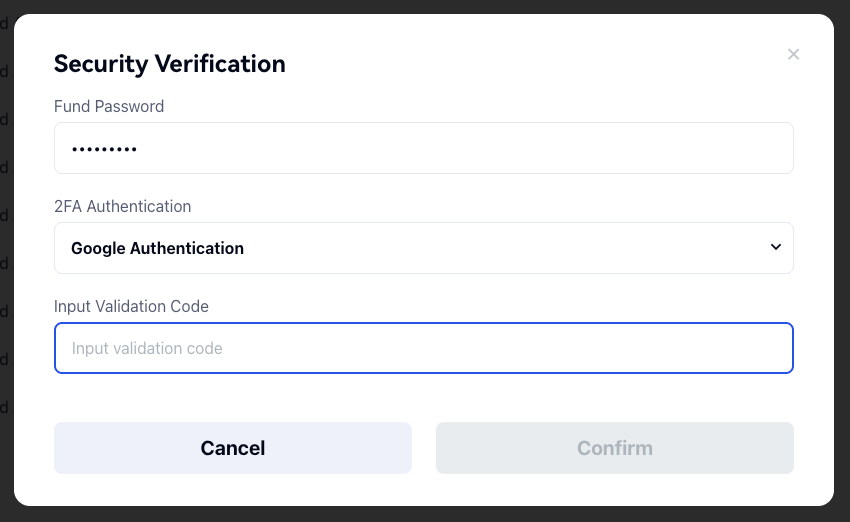Focus the Fund Password field
Viewport: 850px width, 522px height.
[x=423, y=148]
